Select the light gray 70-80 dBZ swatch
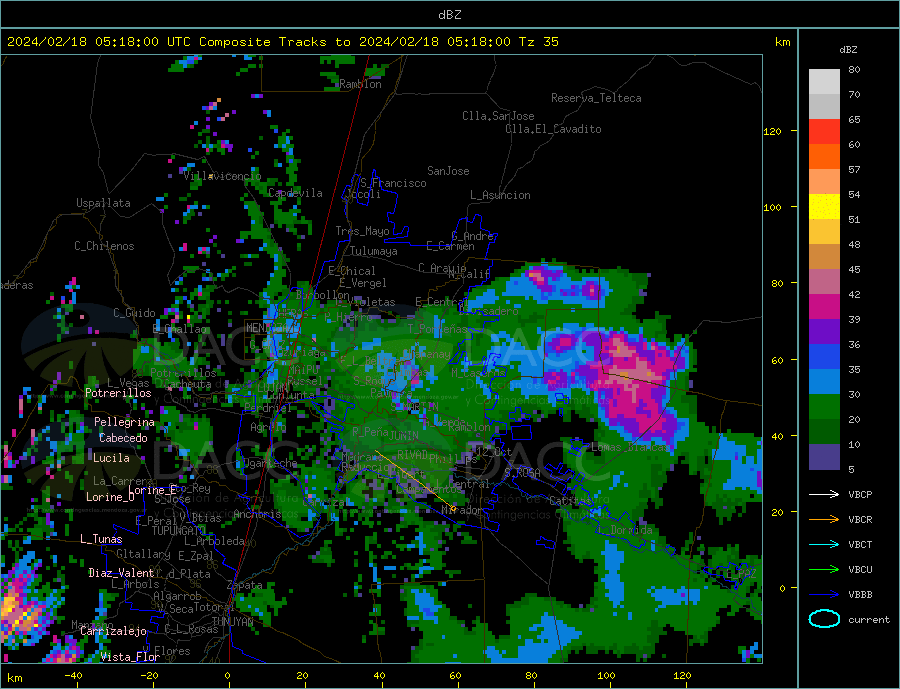Image resolution: width=900 pixels, height=689 pixels. (824, 82)
